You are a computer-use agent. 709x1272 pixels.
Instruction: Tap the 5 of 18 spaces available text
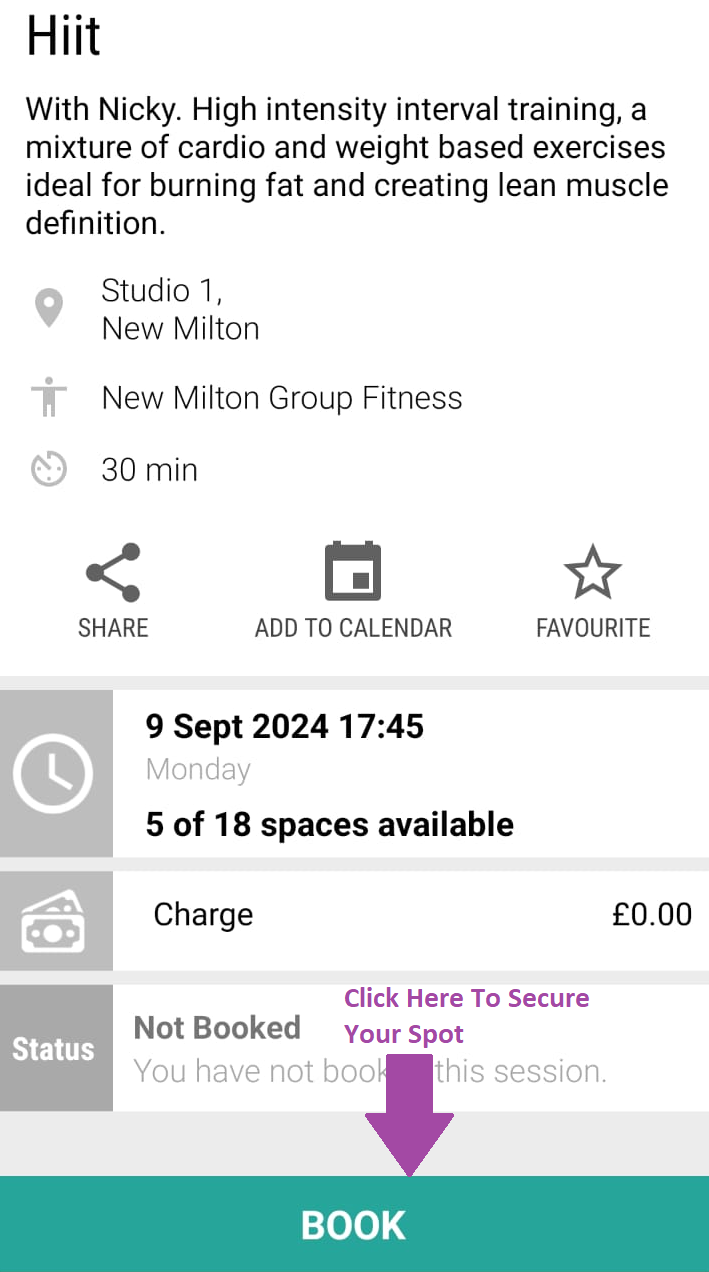coord(330,824)
